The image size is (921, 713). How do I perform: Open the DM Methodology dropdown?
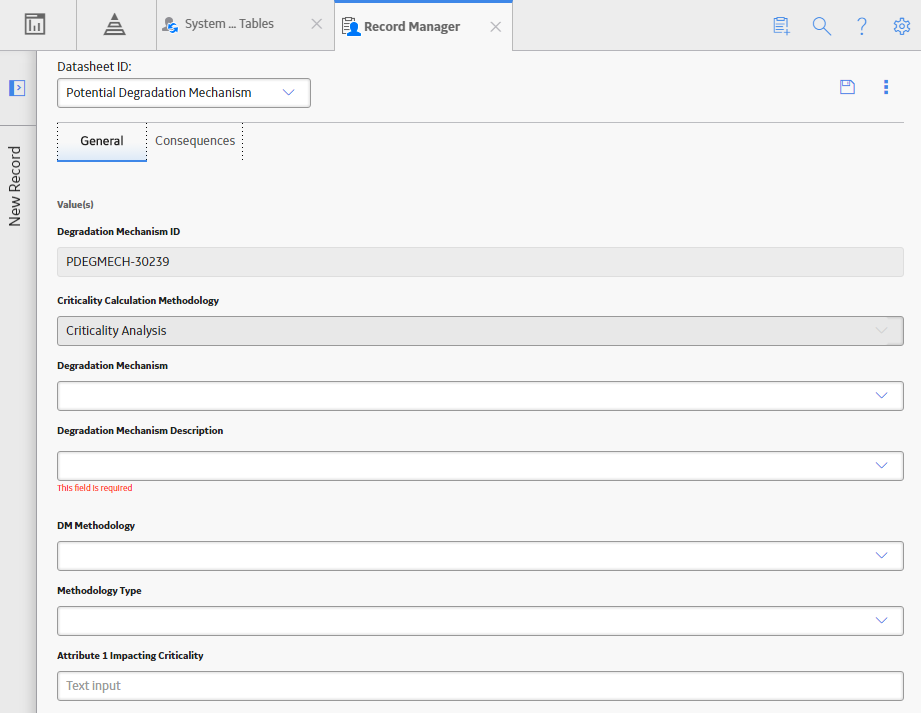(x=480, y=556)
